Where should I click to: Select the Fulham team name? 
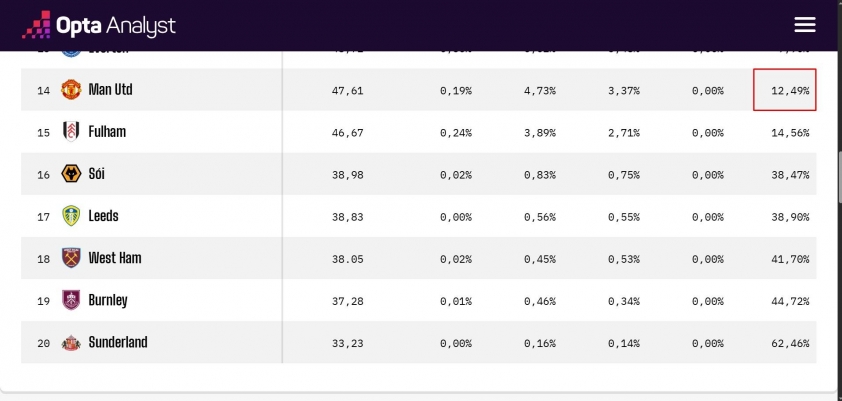[107, 132]
